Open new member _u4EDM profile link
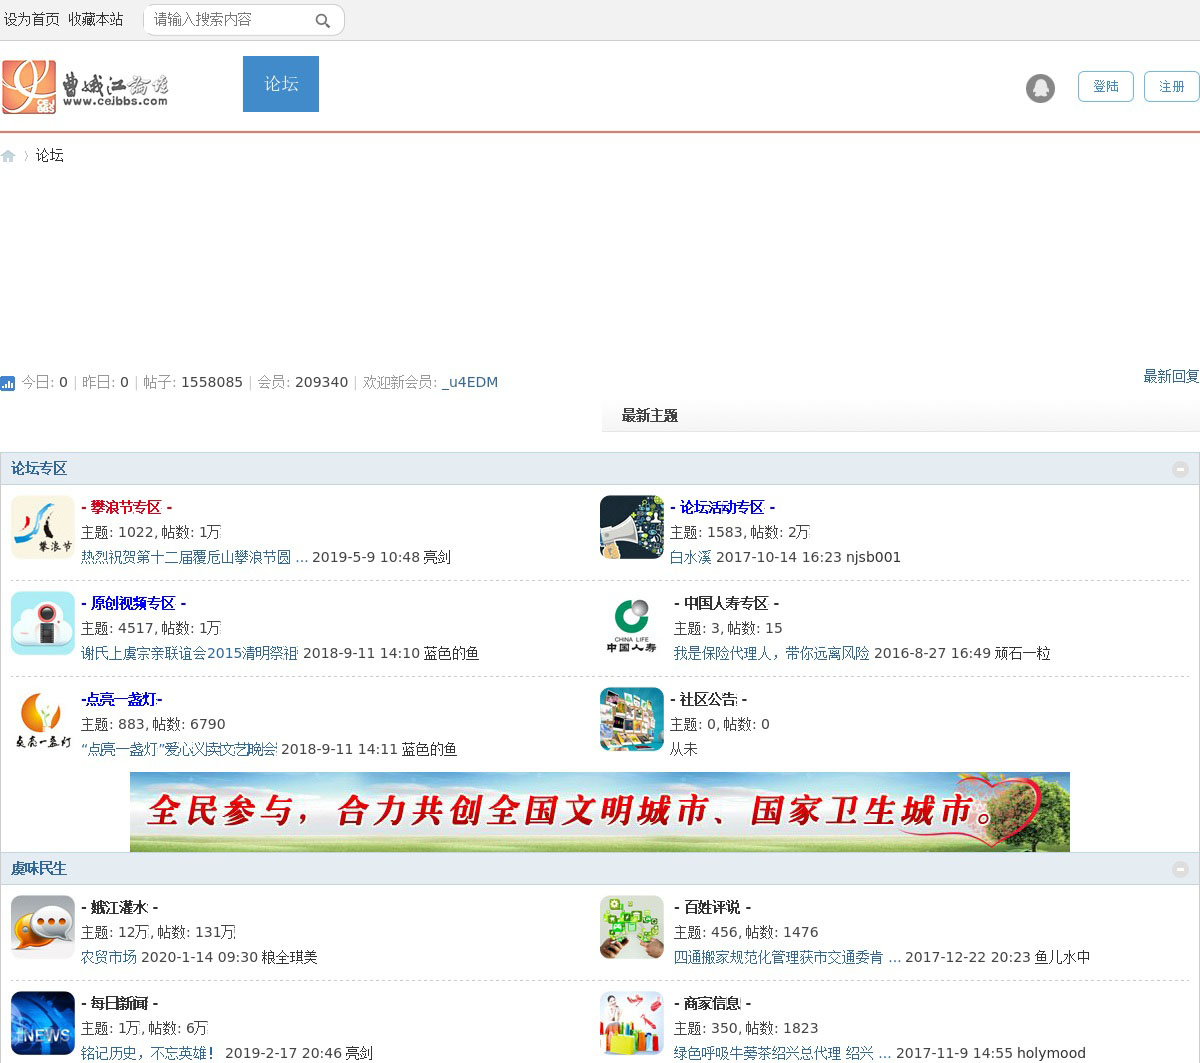The width and height of the screenshot is (1200, 1063). (x=469, y=382)
